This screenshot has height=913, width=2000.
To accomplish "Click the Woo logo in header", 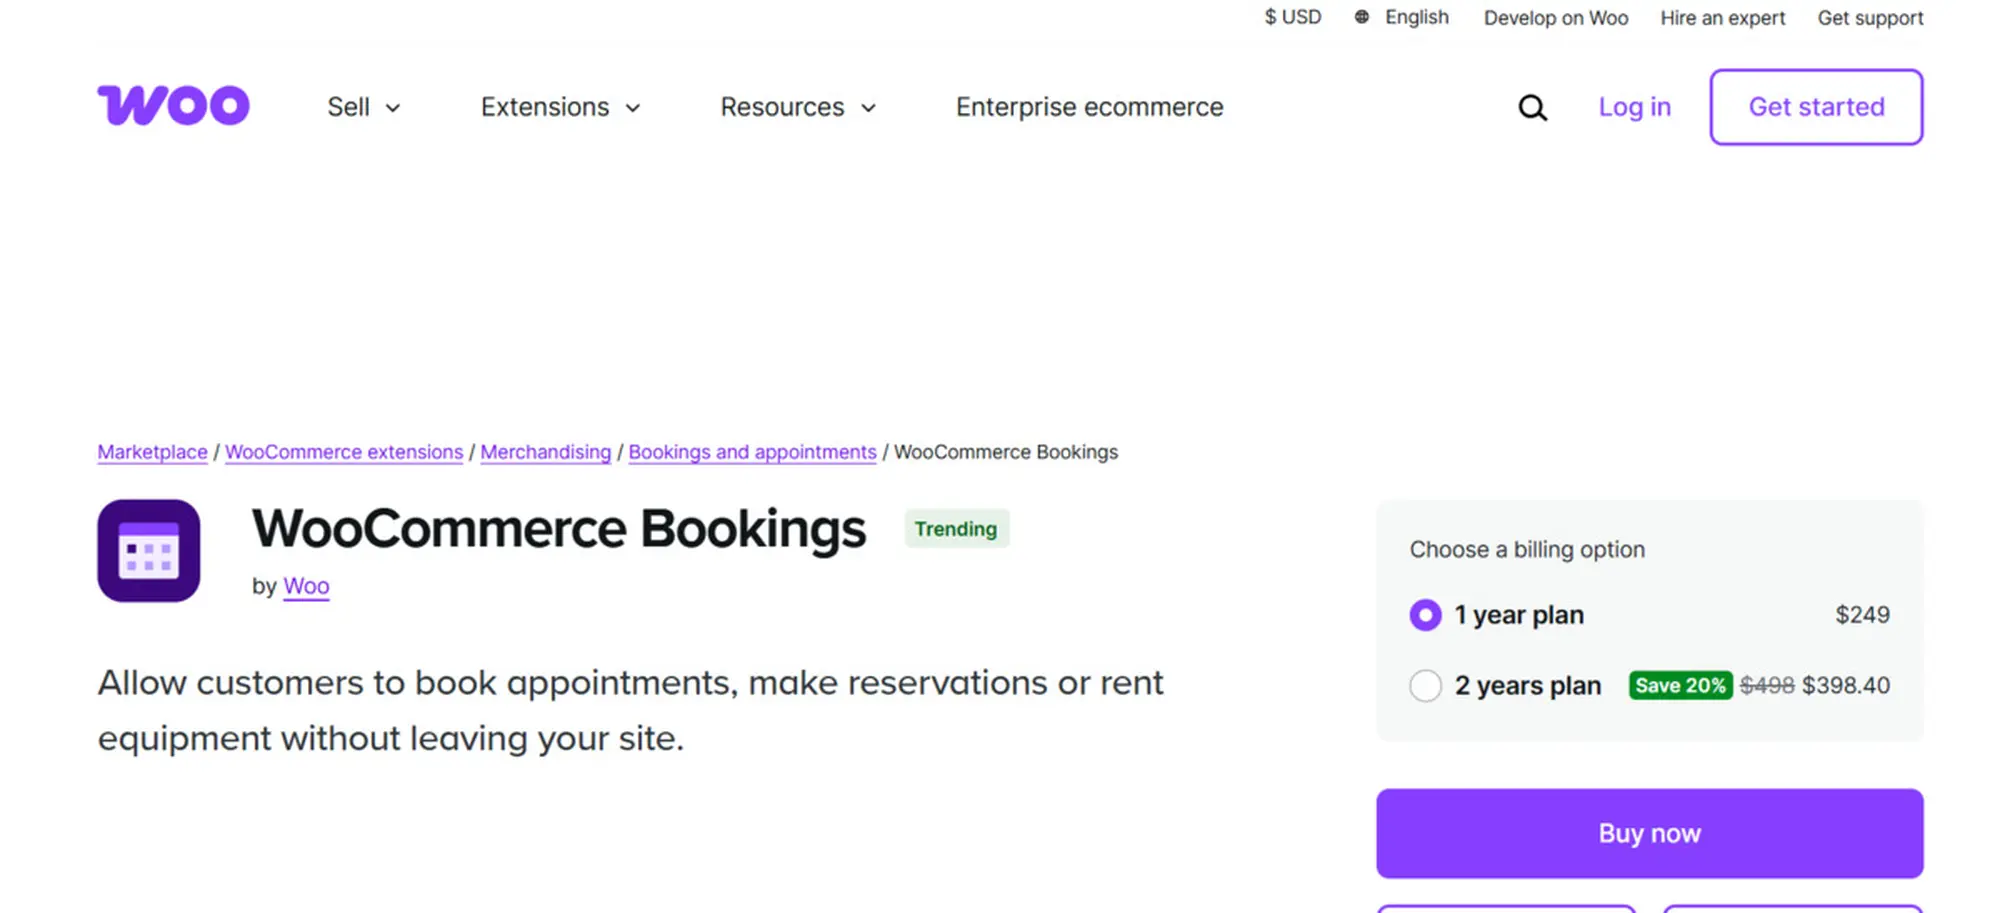I will coord(173,106).
